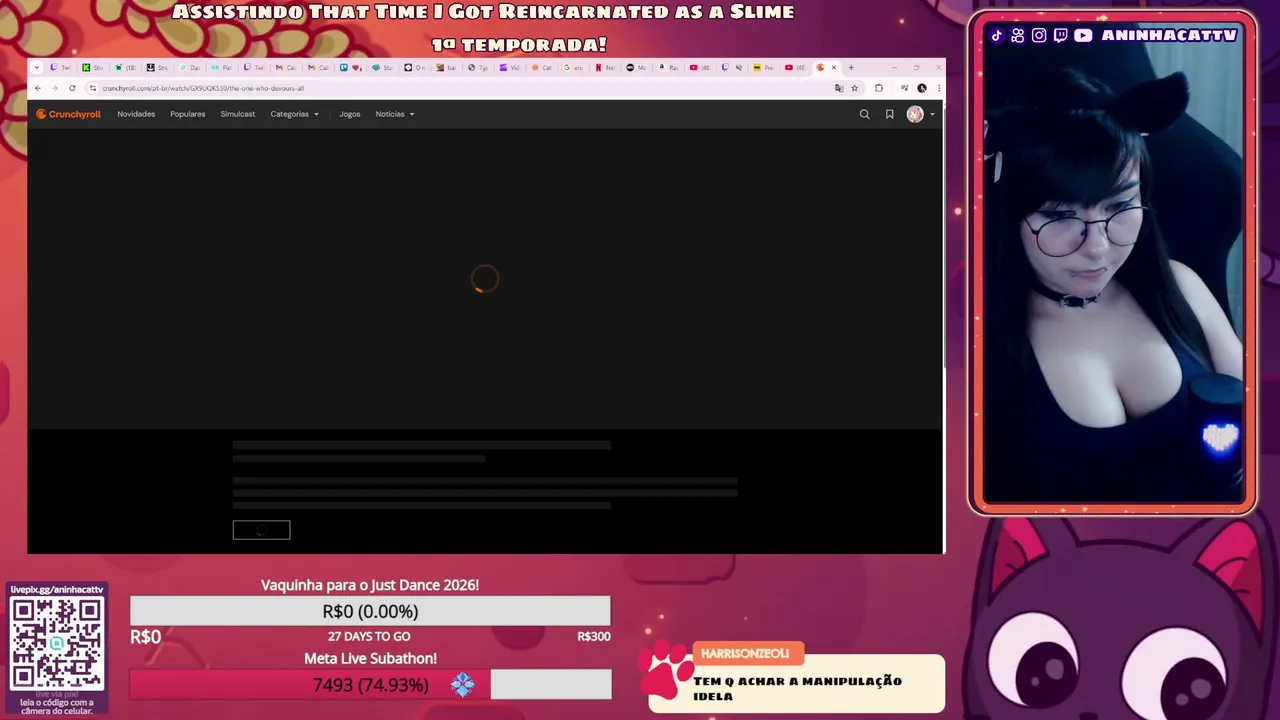Go back one page in browser

coord(38,88)
